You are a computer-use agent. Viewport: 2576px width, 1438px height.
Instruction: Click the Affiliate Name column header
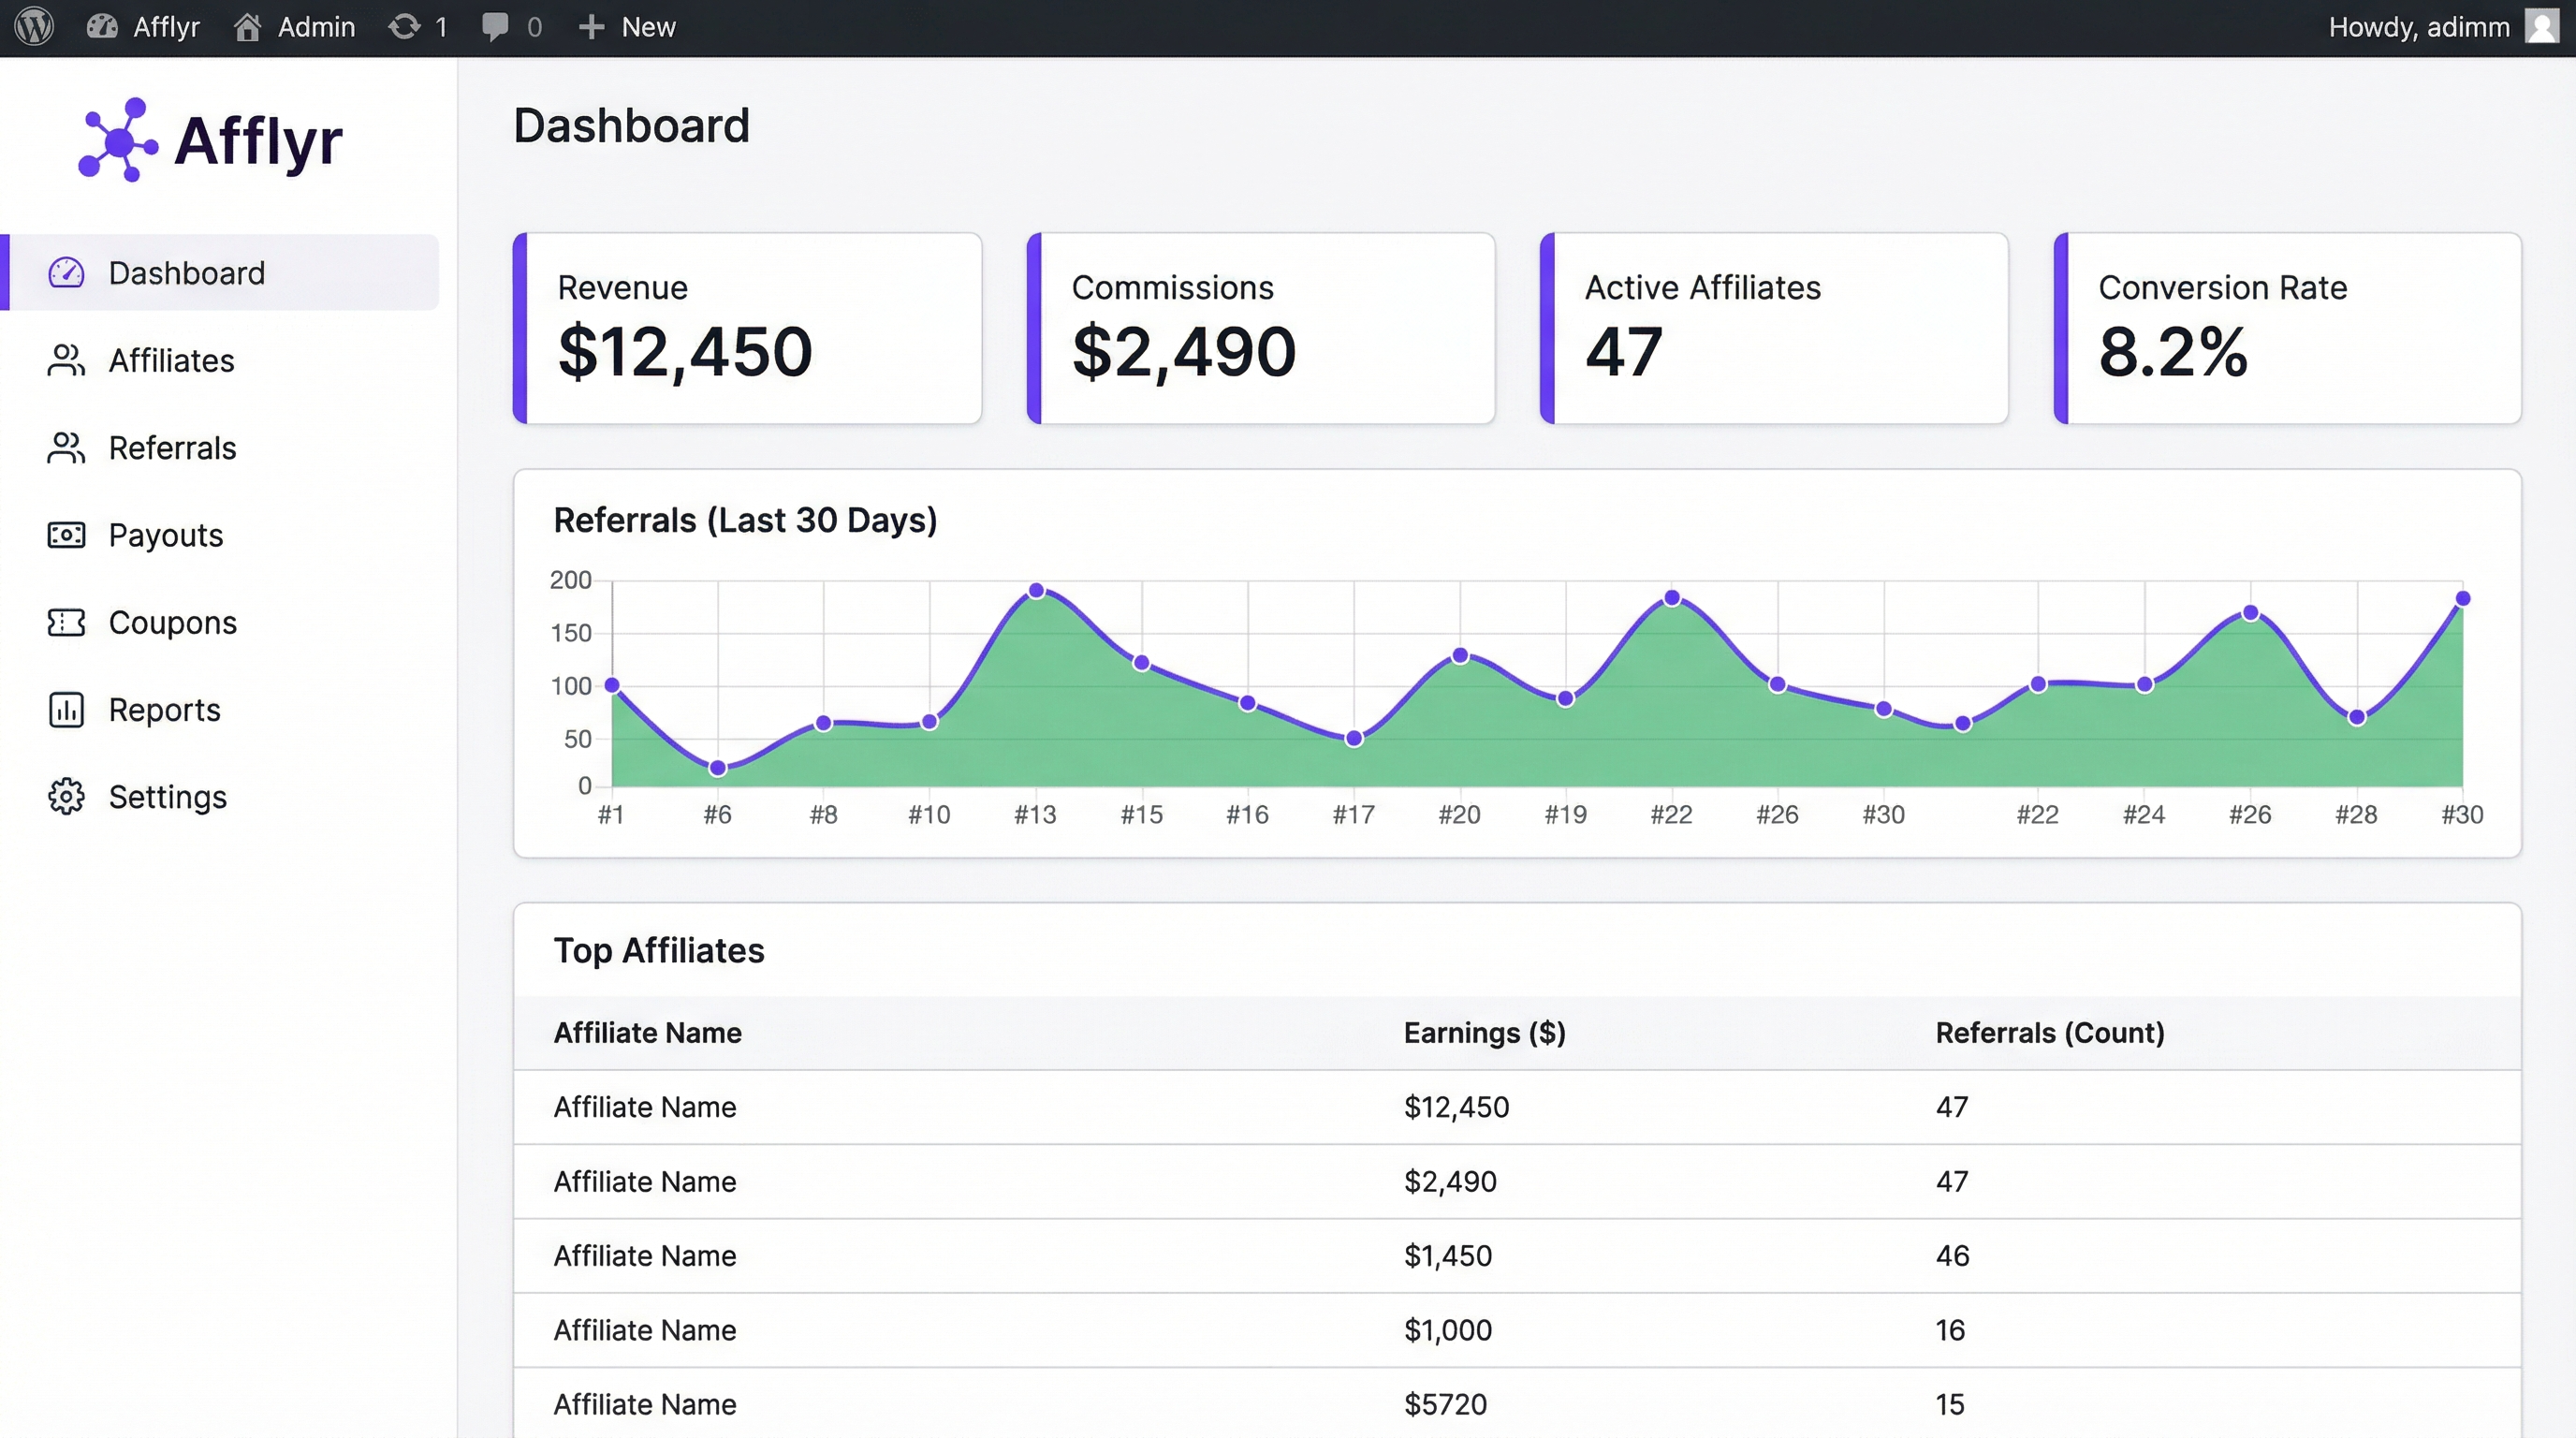pyautogui.click(x=648, y=1032)
